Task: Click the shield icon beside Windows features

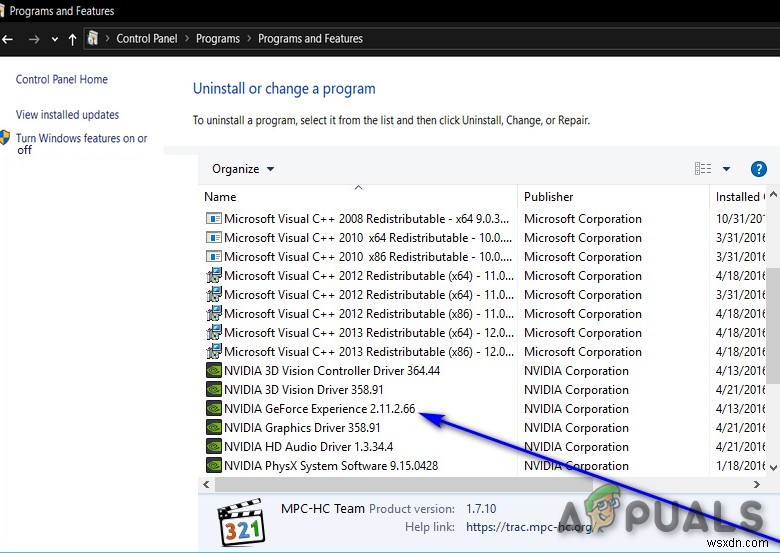Action: click(x=5, y=137)
